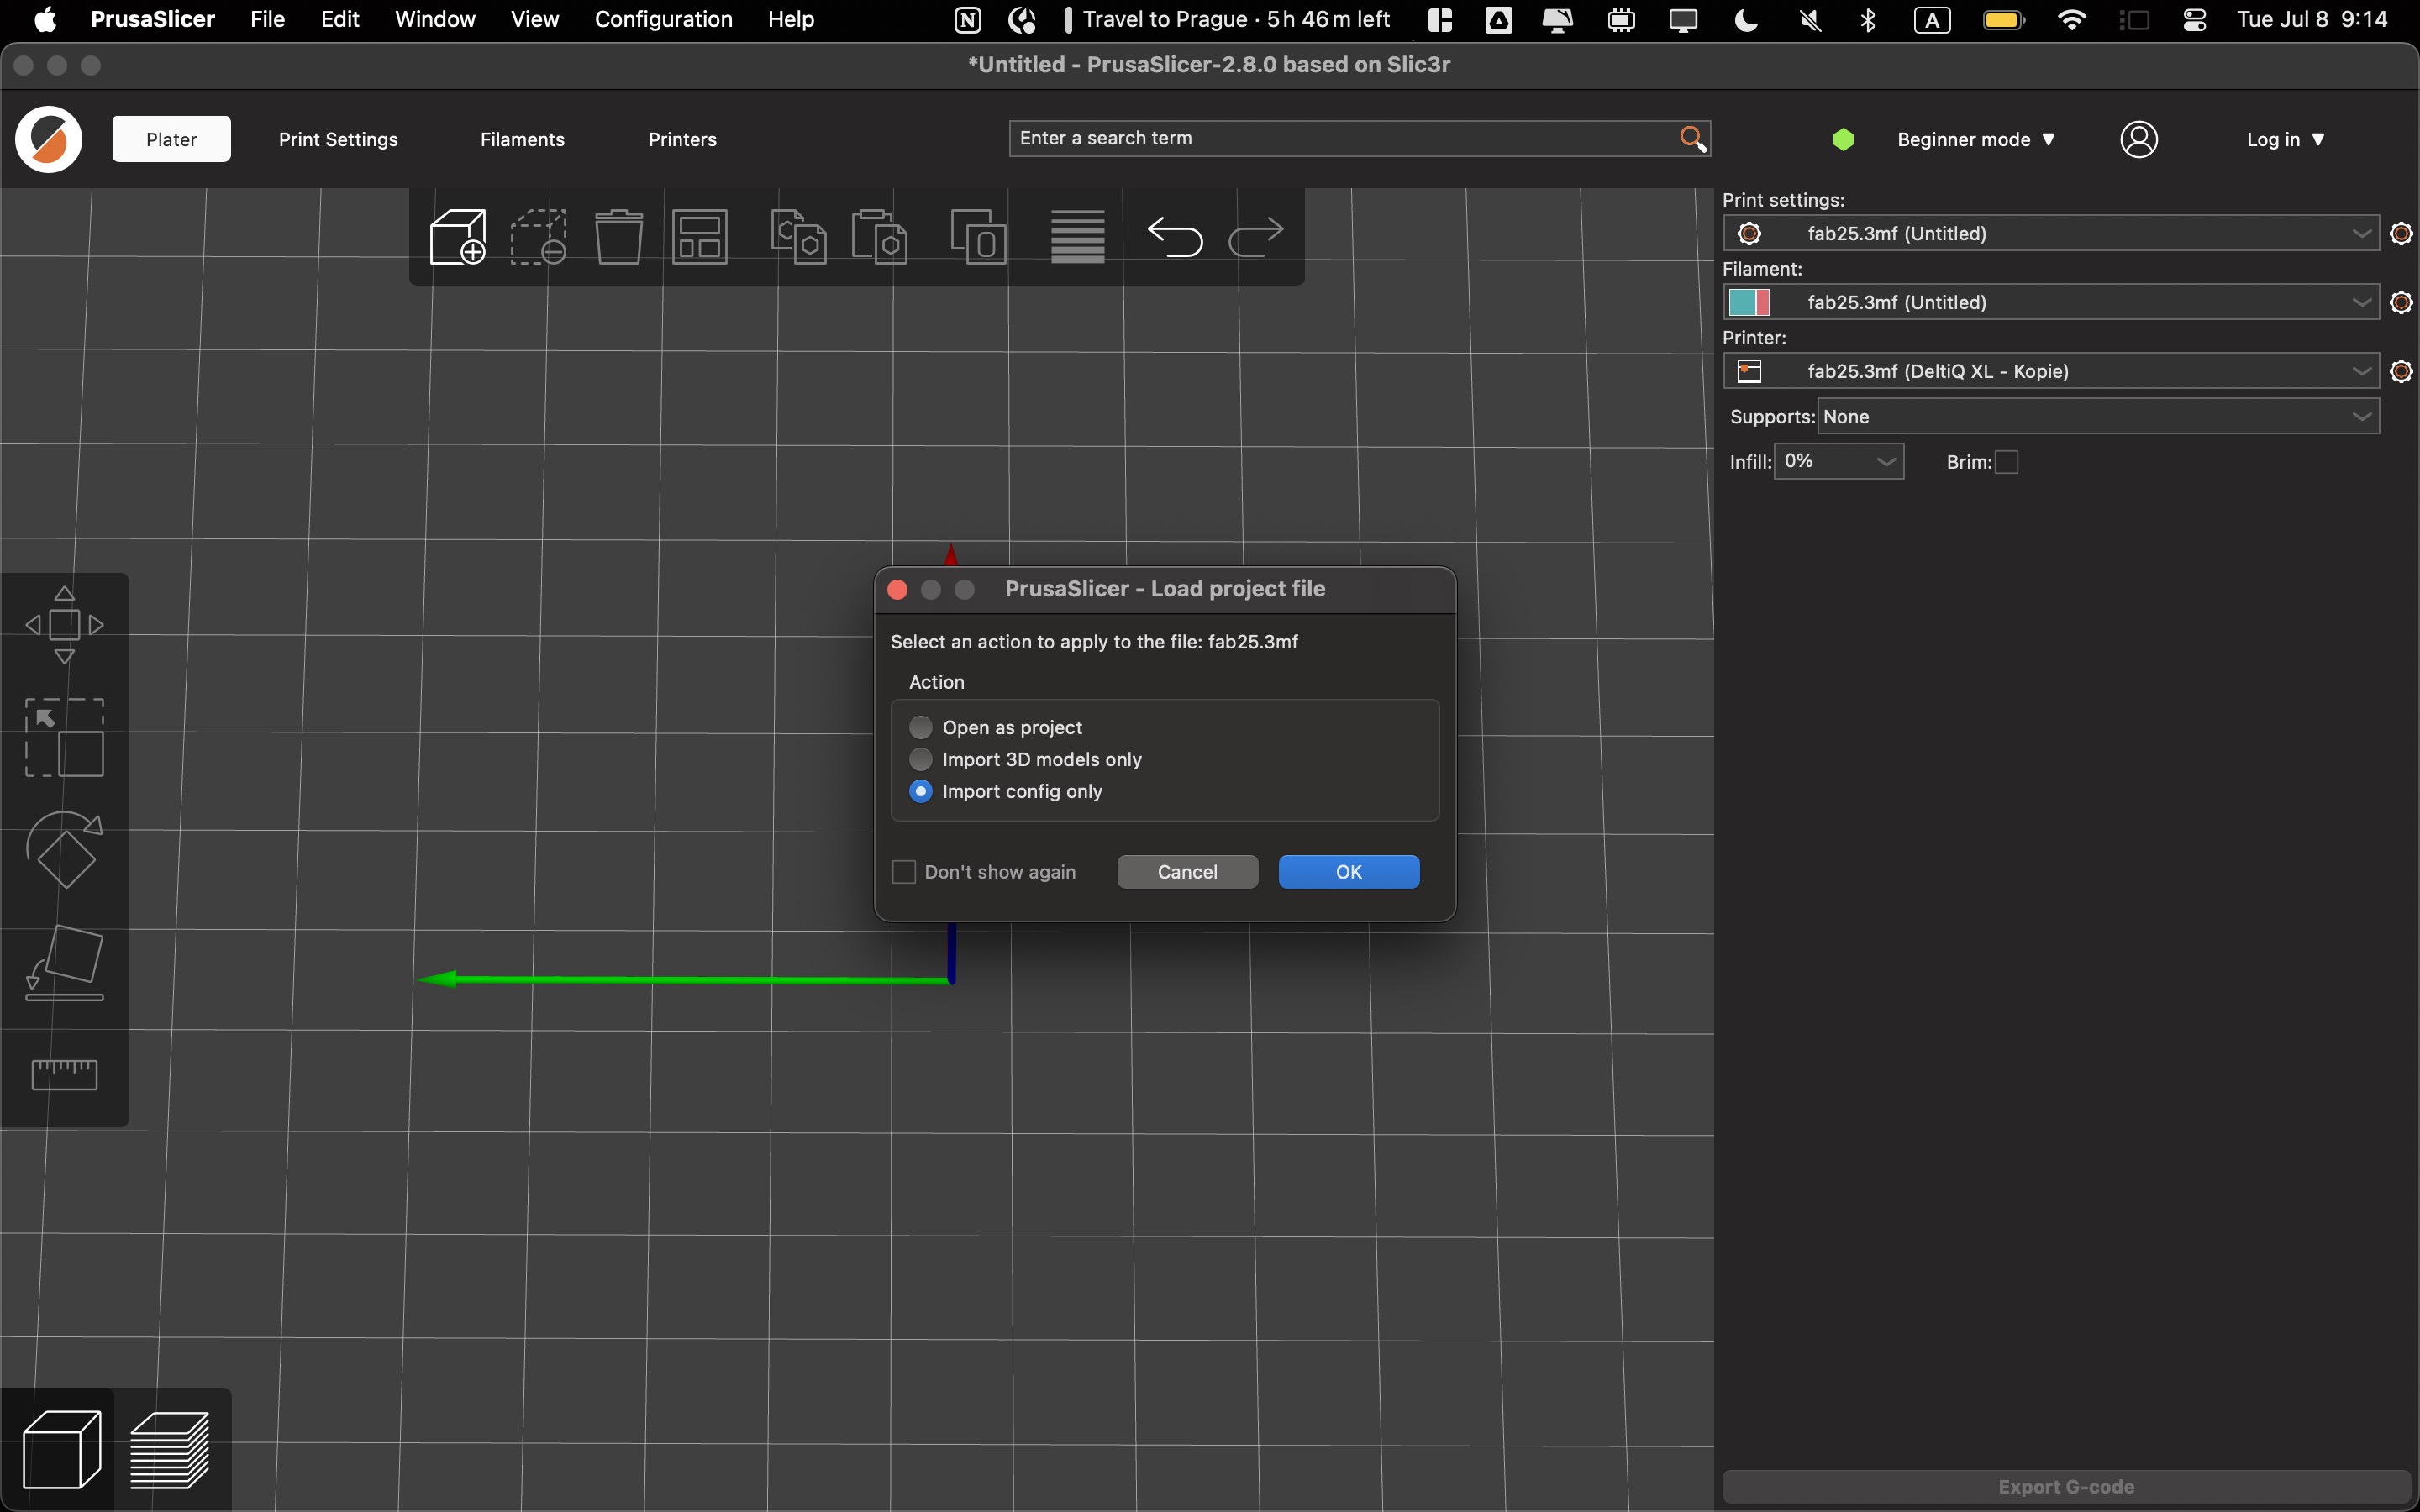Open the Beginner mode dropdown
Viewport: 2420px width, 1512px height.
click(x=1975, y=140)
